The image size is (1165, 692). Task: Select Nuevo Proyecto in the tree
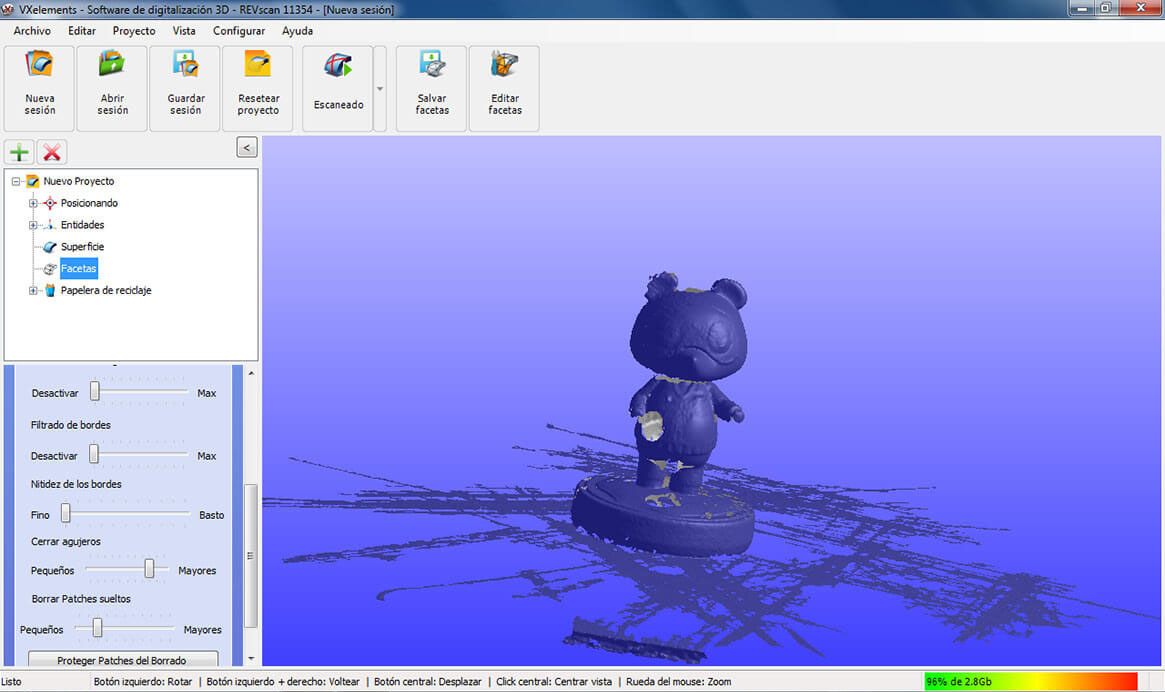(x=78, y=181)
